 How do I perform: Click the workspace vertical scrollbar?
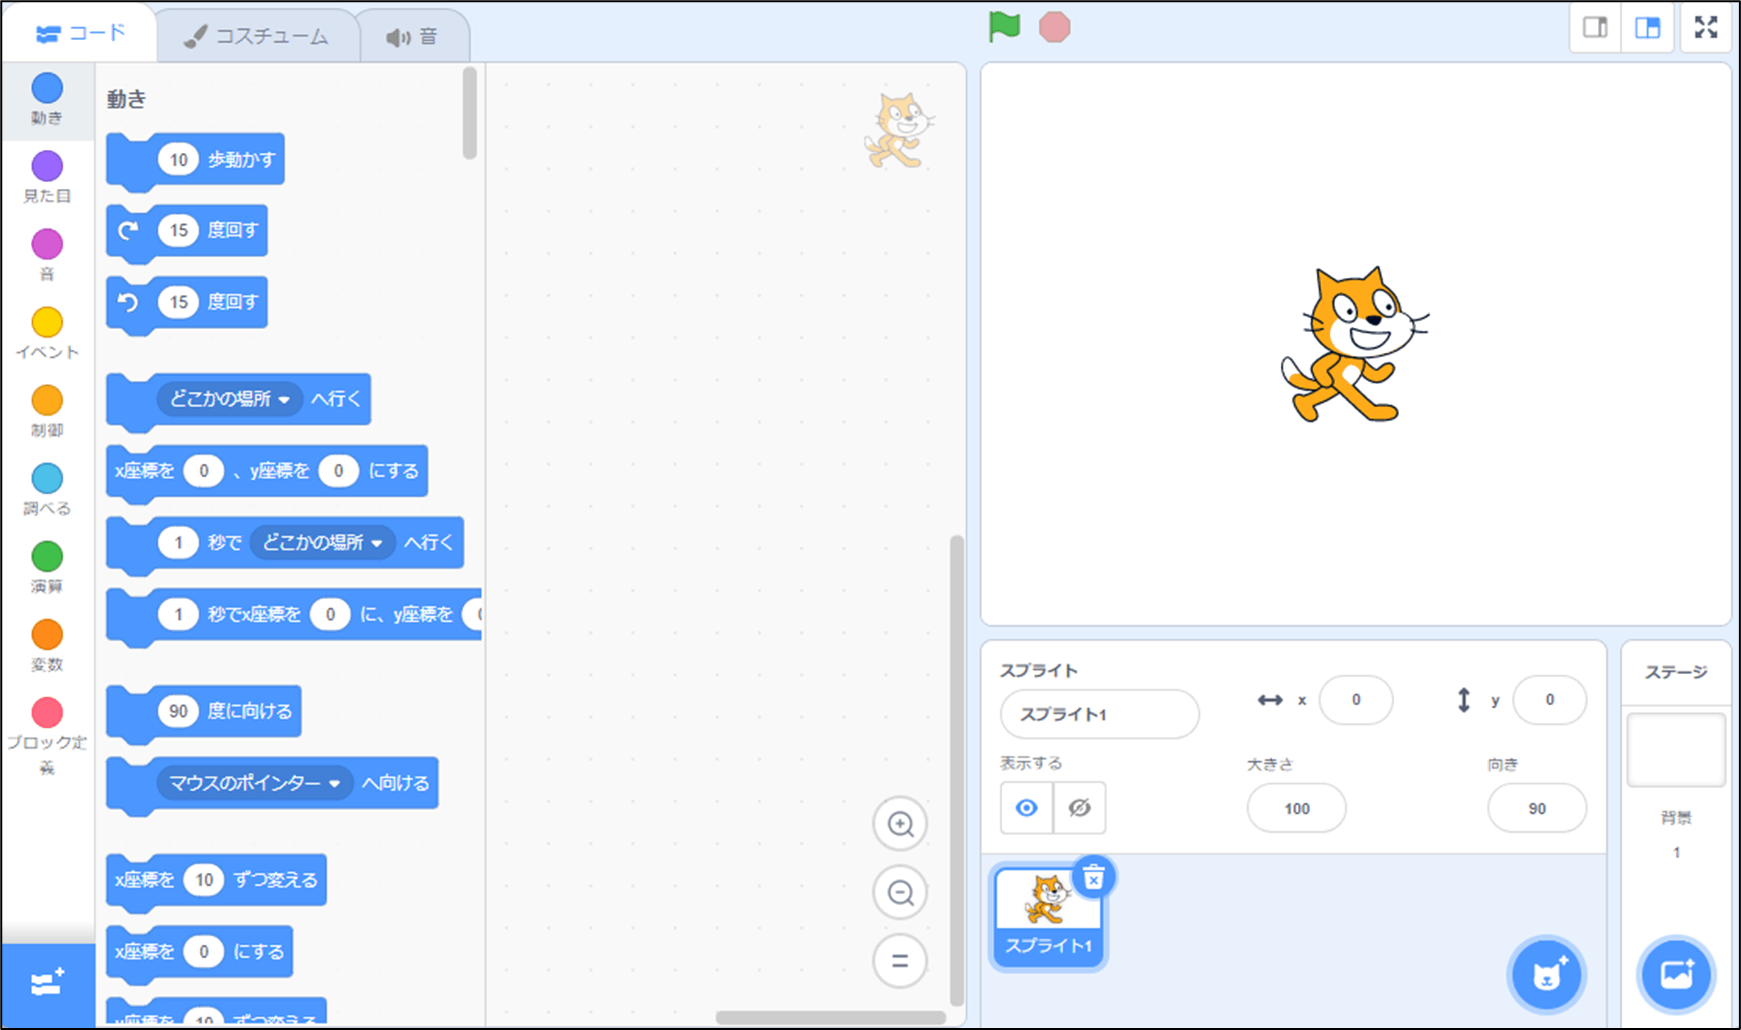957,770
